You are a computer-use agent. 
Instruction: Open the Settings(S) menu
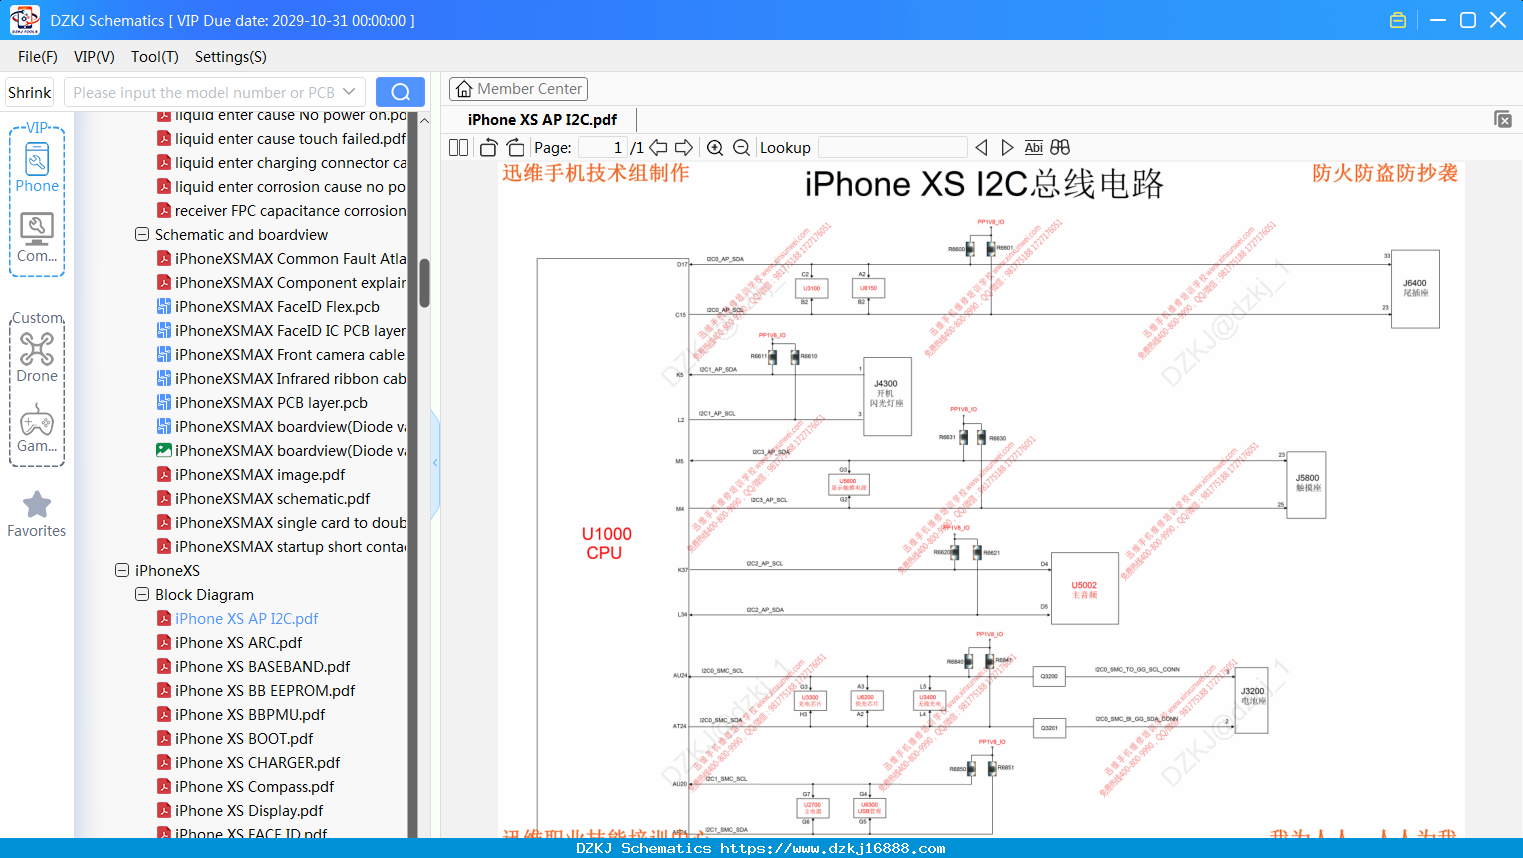click(231, 57)
